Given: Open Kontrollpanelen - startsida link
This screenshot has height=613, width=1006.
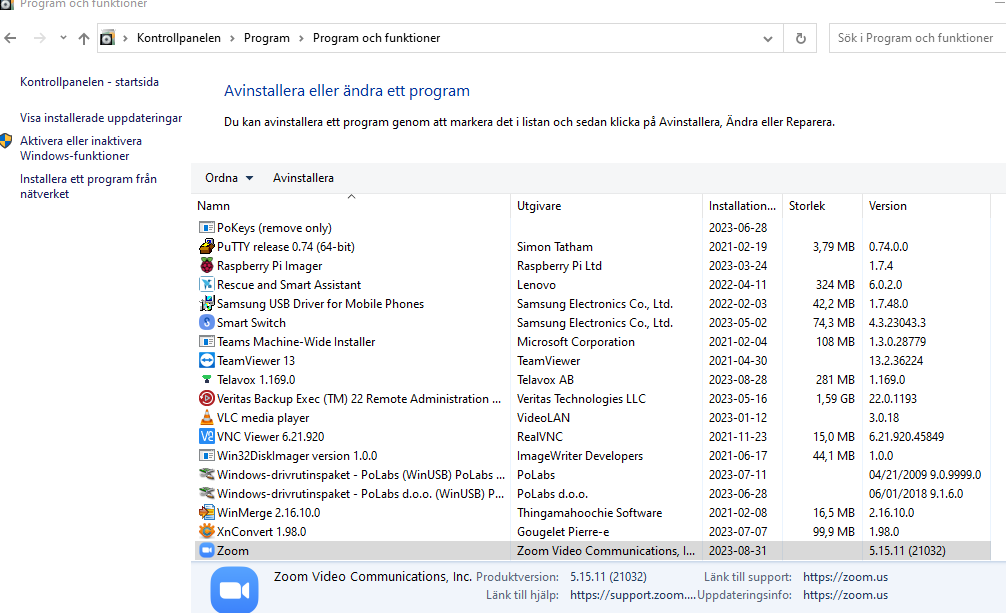Looking at the screenshot, I should click(x=89, y=82).
